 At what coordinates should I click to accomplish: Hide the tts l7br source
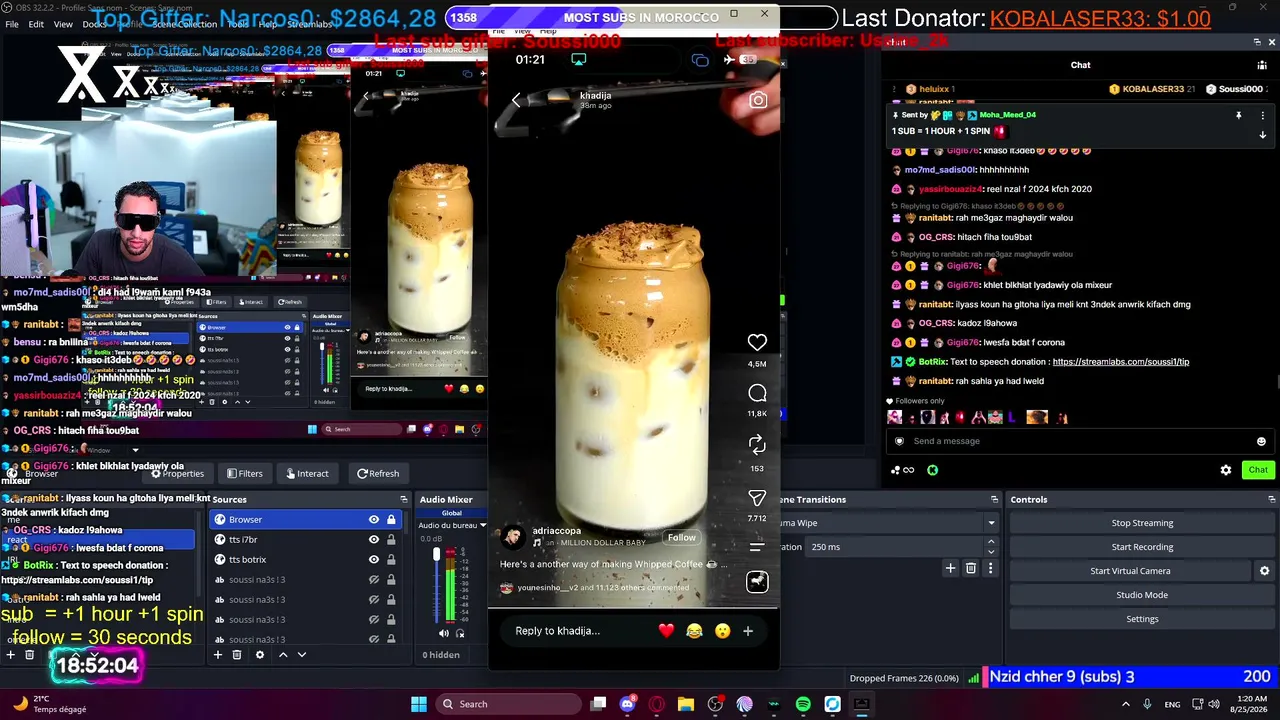374,540
